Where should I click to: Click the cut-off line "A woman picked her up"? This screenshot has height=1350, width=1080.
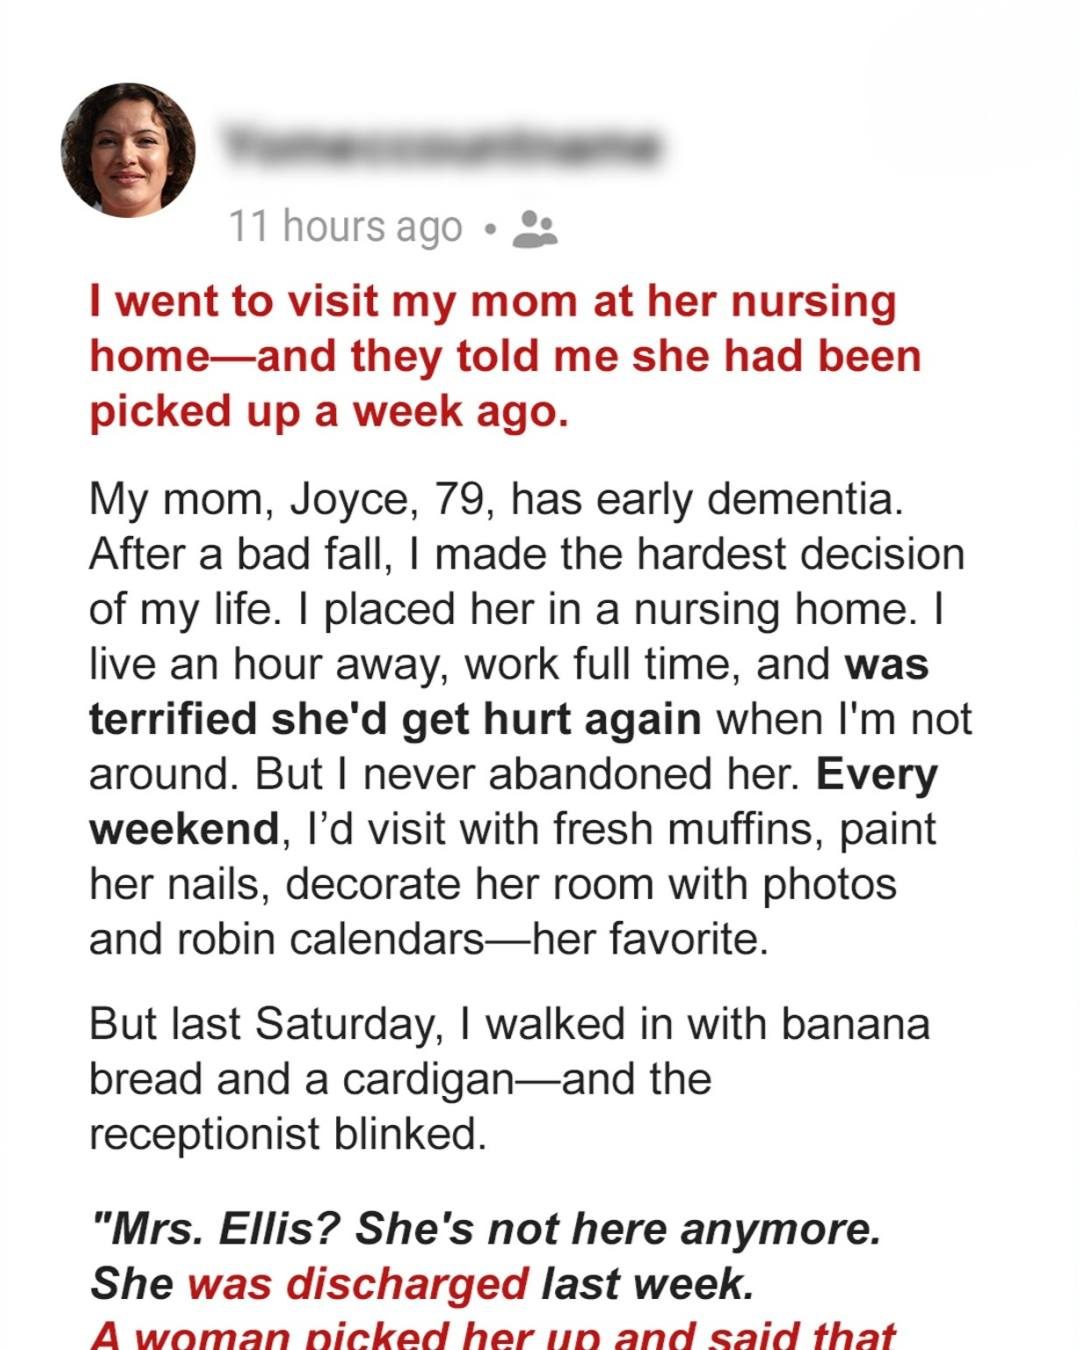(x=492, y=1336)
